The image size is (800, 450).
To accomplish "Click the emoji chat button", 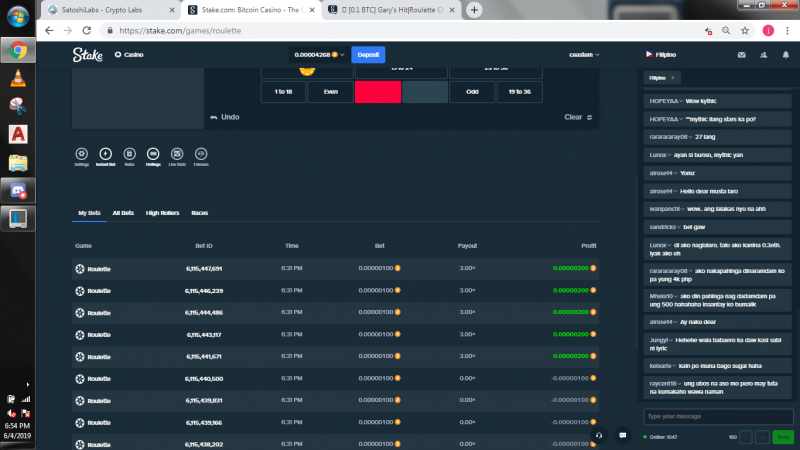I will click(763, 437).
